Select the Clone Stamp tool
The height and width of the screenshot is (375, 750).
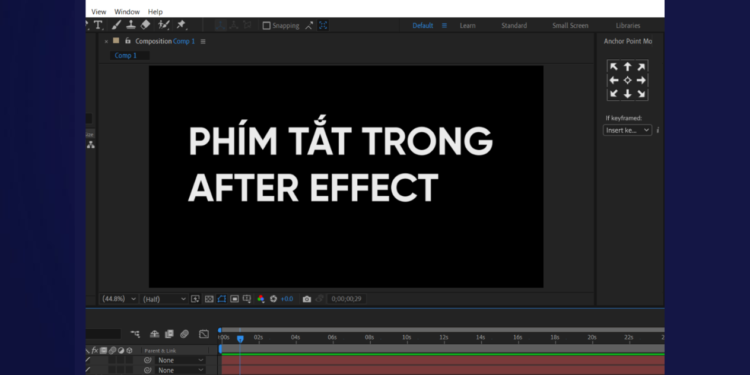(131, 25)
